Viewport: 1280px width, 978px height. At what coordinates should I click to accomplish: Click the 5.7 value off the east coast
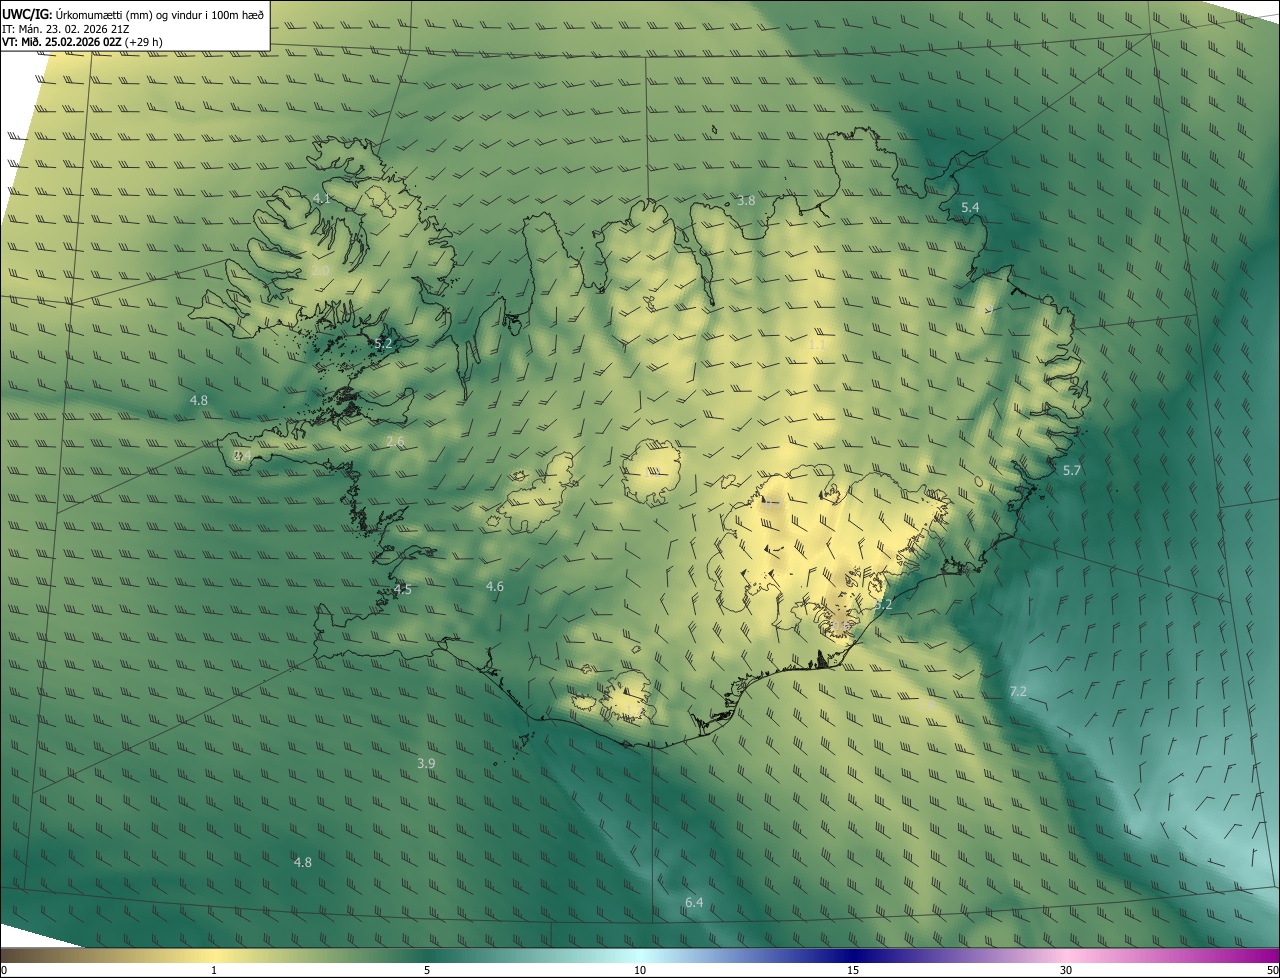pos(1072,470)
